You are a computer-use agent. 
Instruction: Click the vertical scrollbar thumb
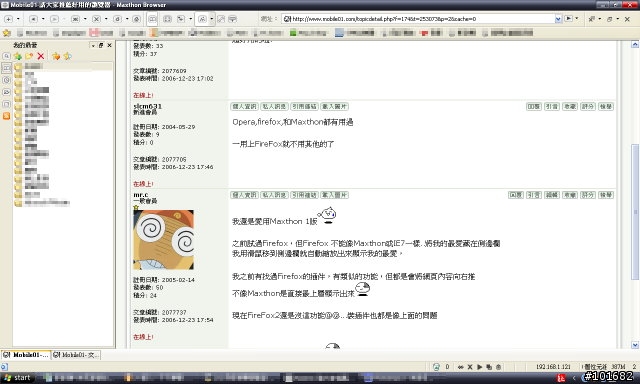pyautogui.click(x=635, y=212)
